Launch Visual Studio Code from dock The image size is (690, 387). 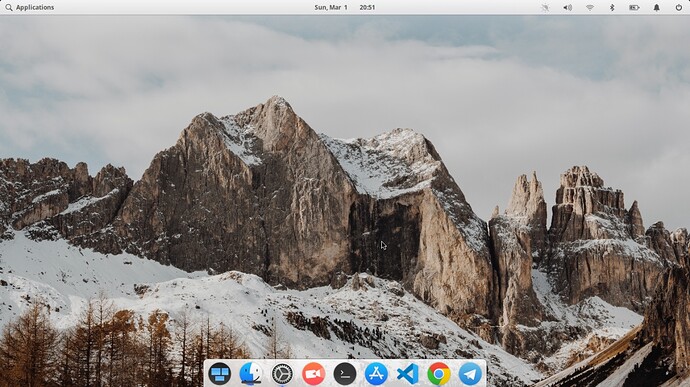coord(407,374)
